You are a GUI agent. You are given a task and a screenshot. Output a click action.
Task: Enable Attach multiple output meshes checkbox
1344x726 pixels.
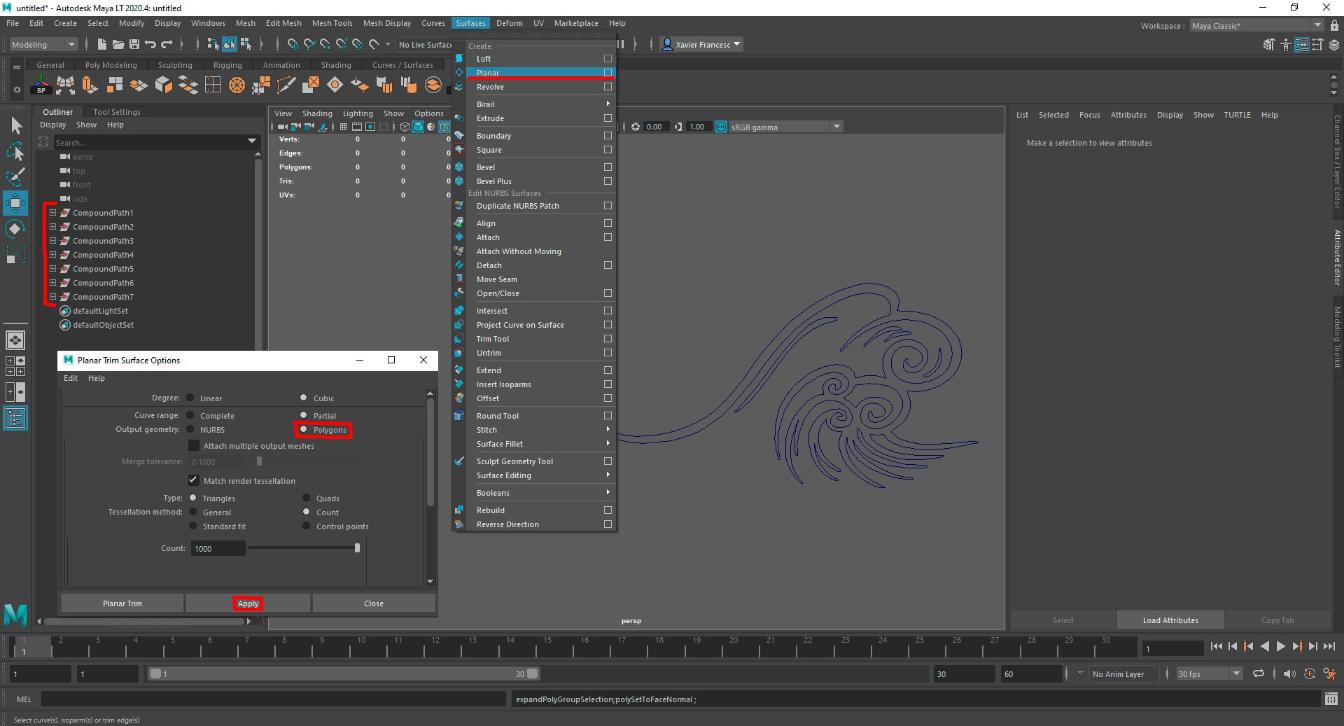(x=194, y=446)
